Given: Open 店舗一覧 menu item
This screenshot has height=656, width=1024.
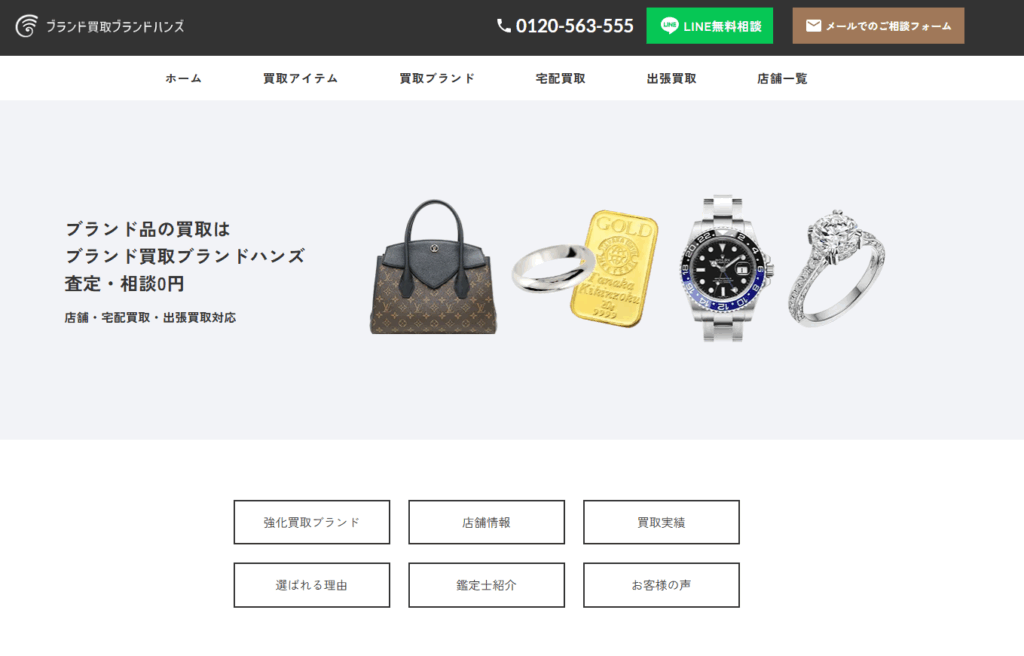Looking at the screenshot, I should pos(782,78).
